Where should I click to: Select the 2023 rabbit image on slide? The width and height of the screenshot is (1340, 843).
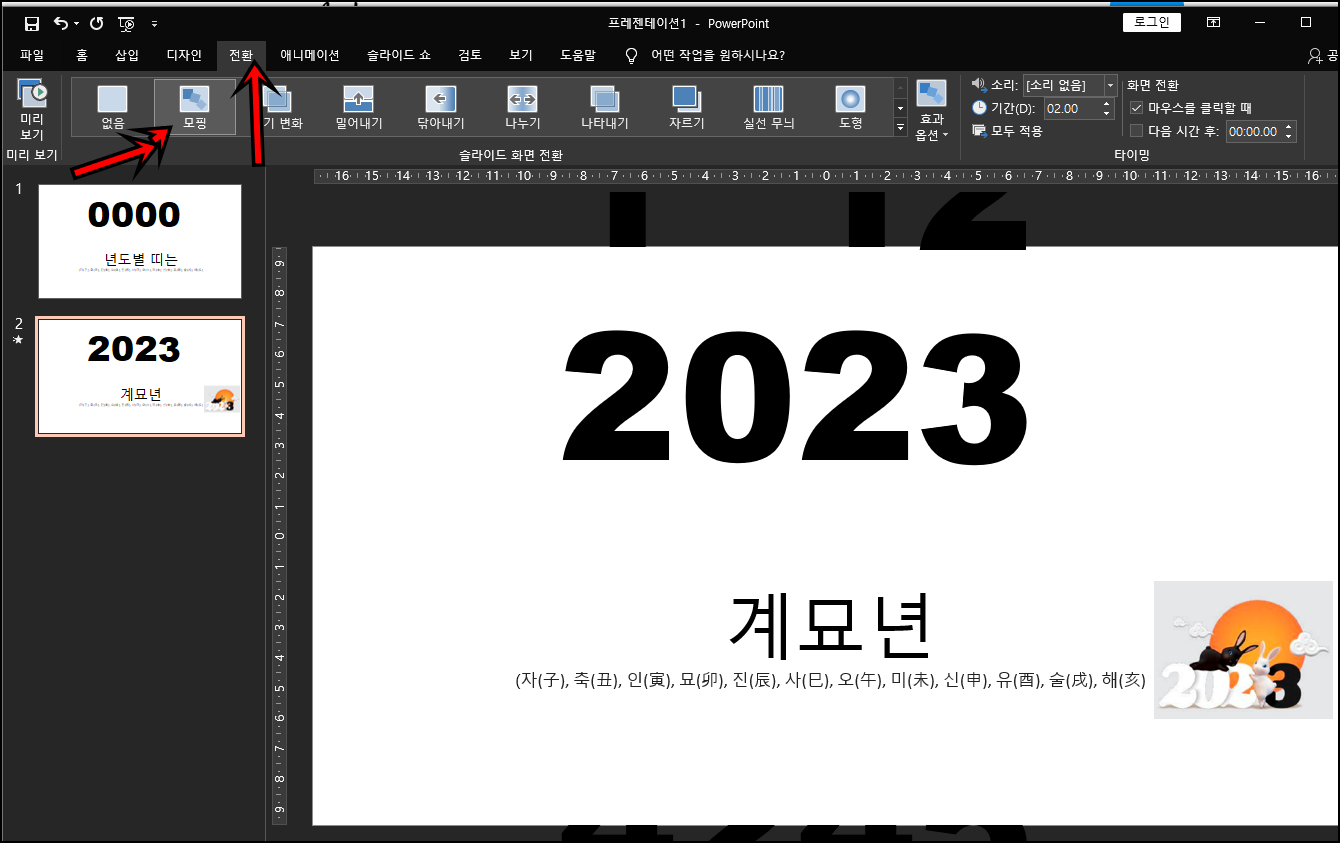click(1243, 649)
